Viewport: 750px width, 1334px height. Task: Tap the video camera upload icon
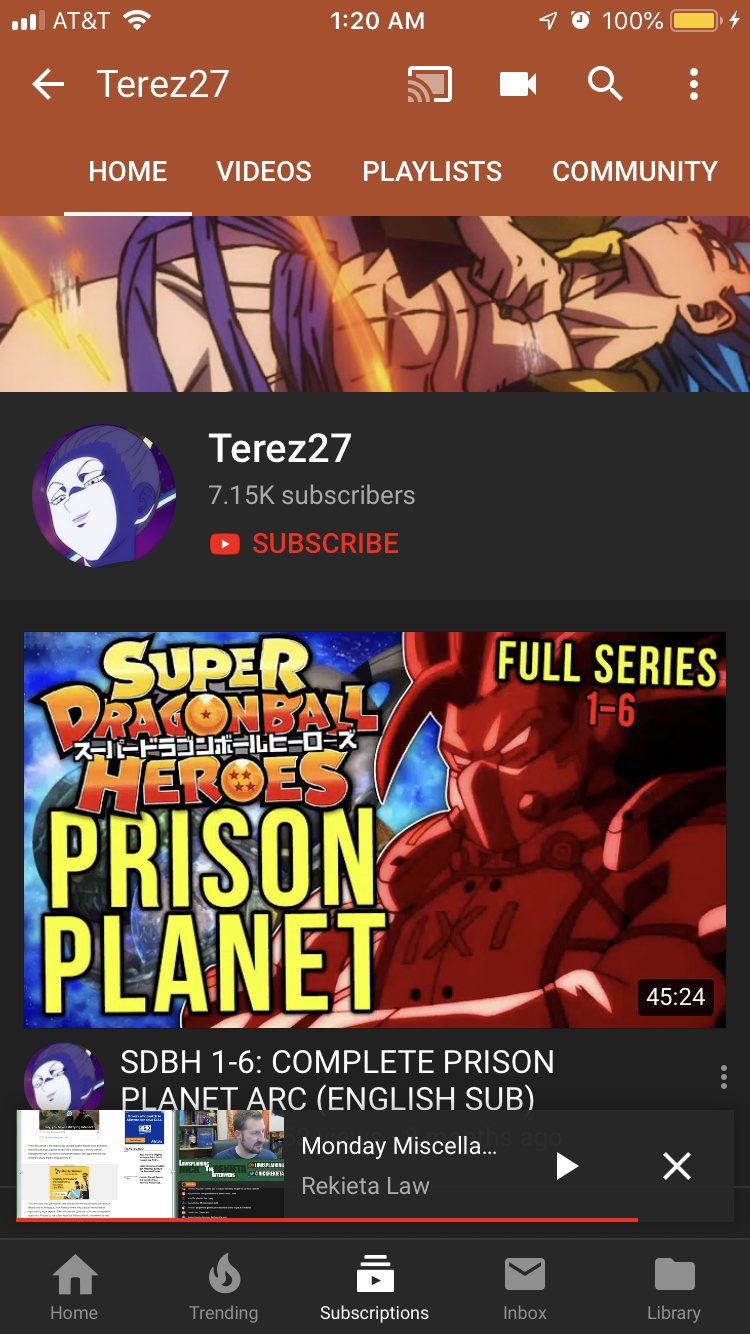[518, 85]
